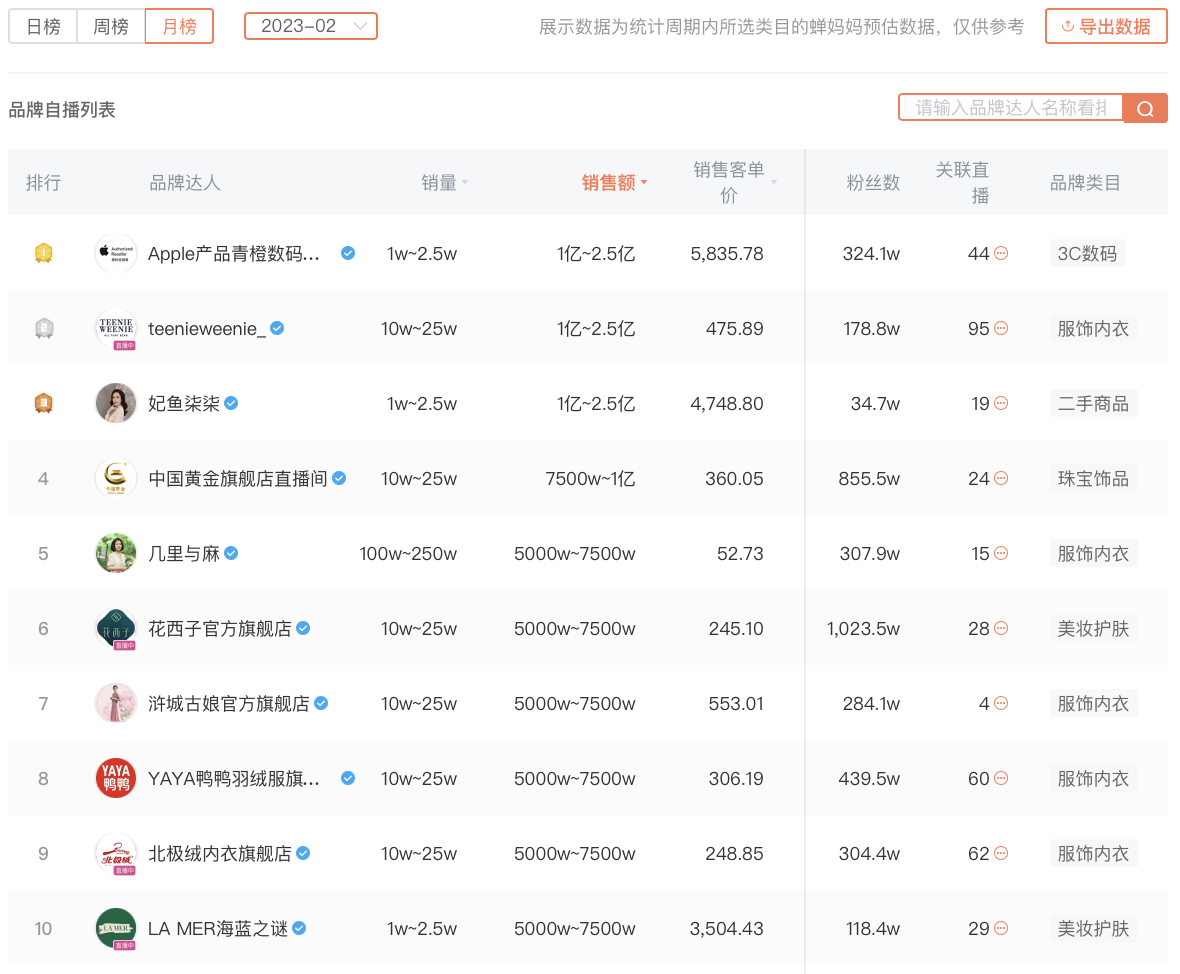Open 几里与麻 brand name link
Screen dimensions: 1180x974
click(x=184, y=554)
